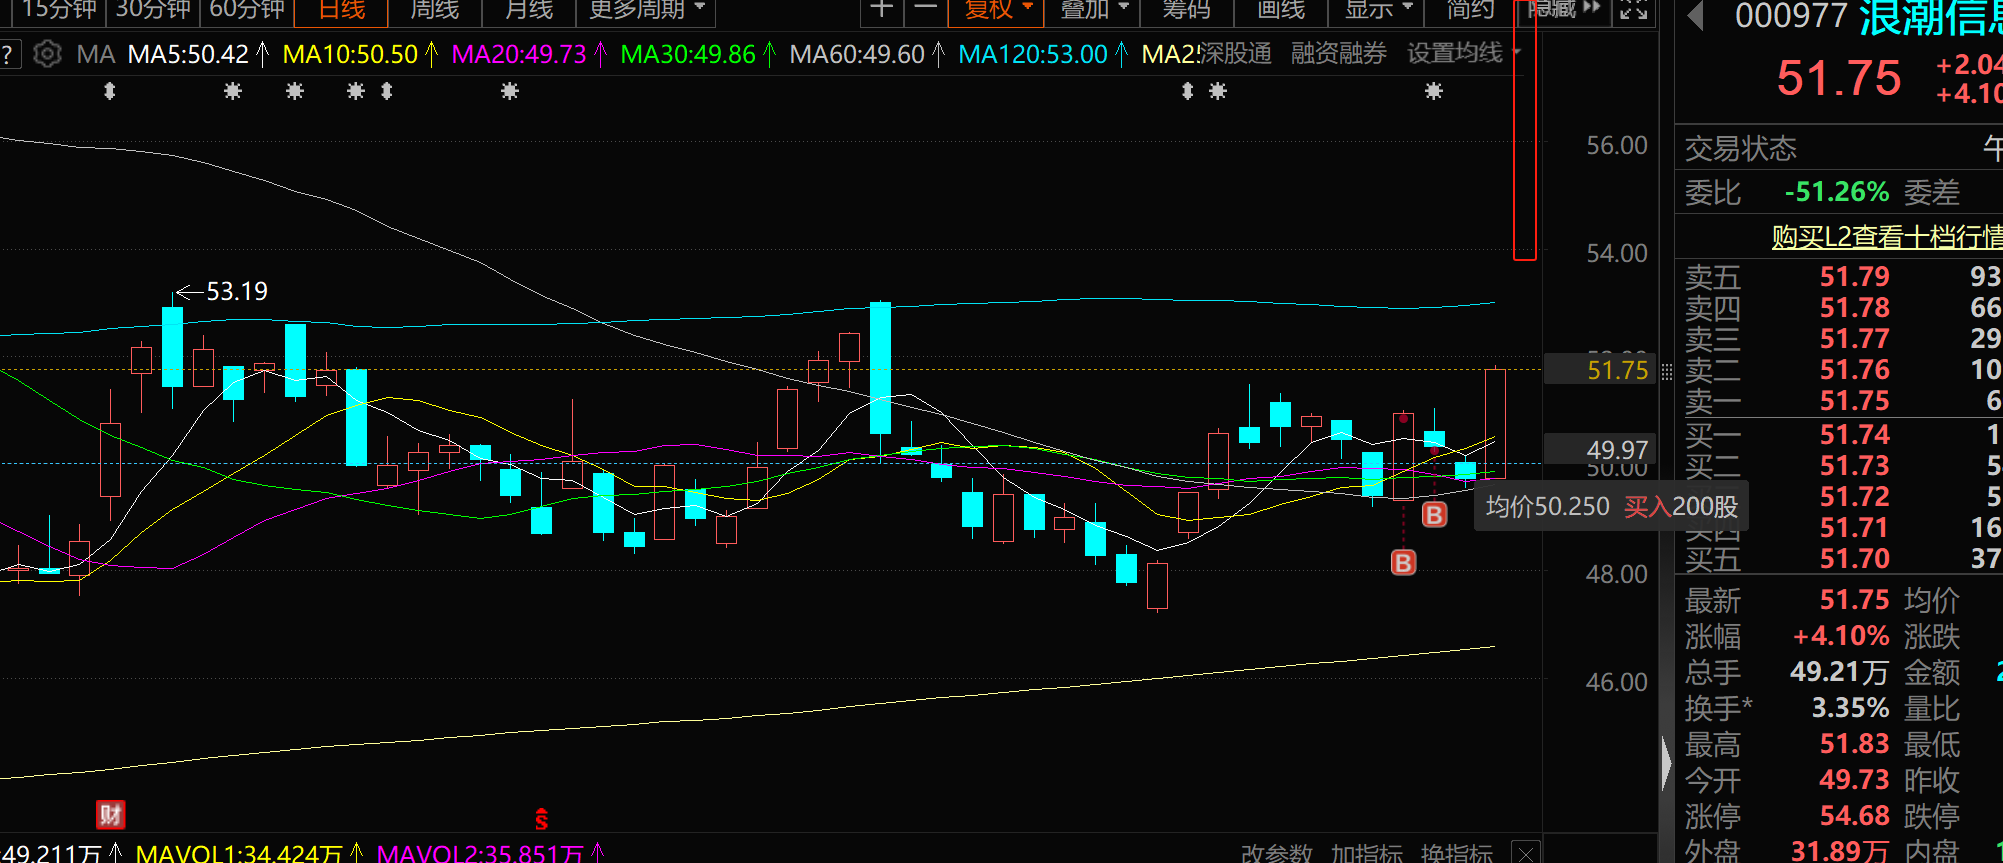Screen dimensions: 2003x863
Task: Click the 筹码 chip distribution button
Action: point(1187,10)
